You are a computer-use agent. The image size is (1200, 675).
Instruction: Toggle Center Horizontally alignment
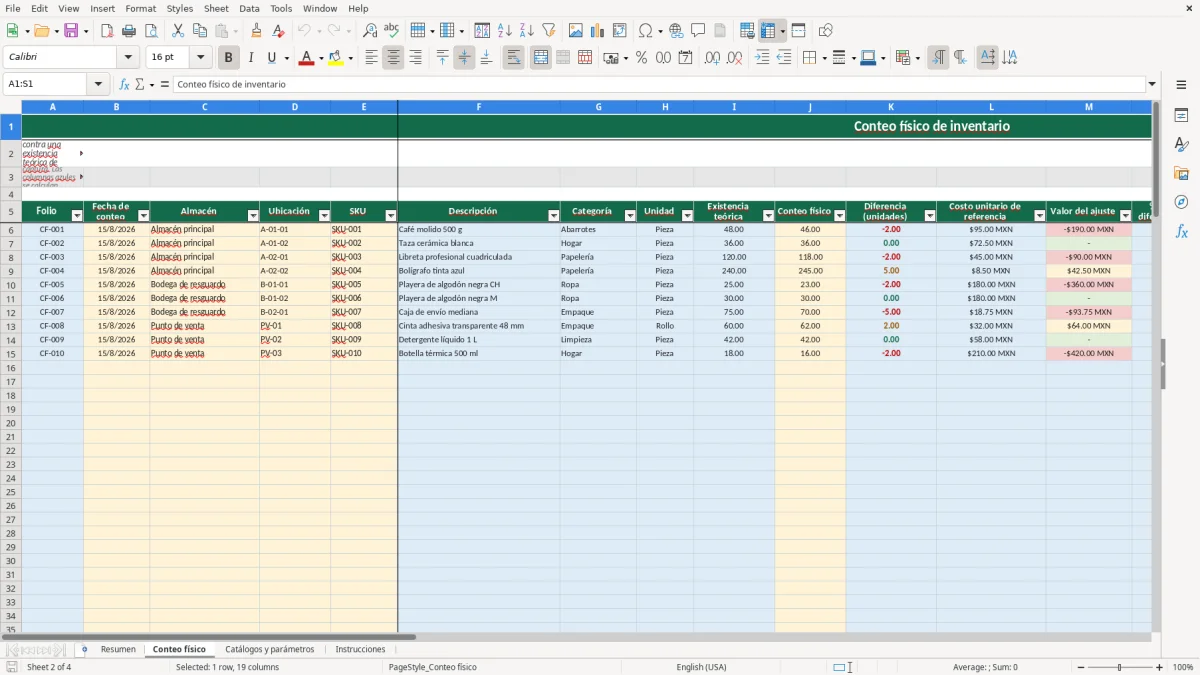coord(393,58)
